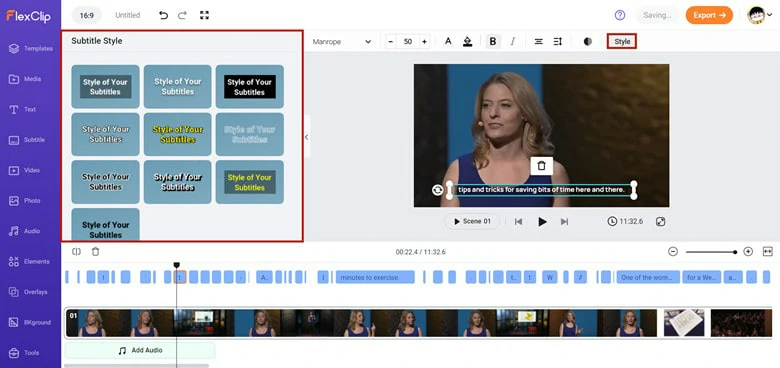Click the text alignment icon
This screenshot has height=368, width=780.
tap(538, 42)
